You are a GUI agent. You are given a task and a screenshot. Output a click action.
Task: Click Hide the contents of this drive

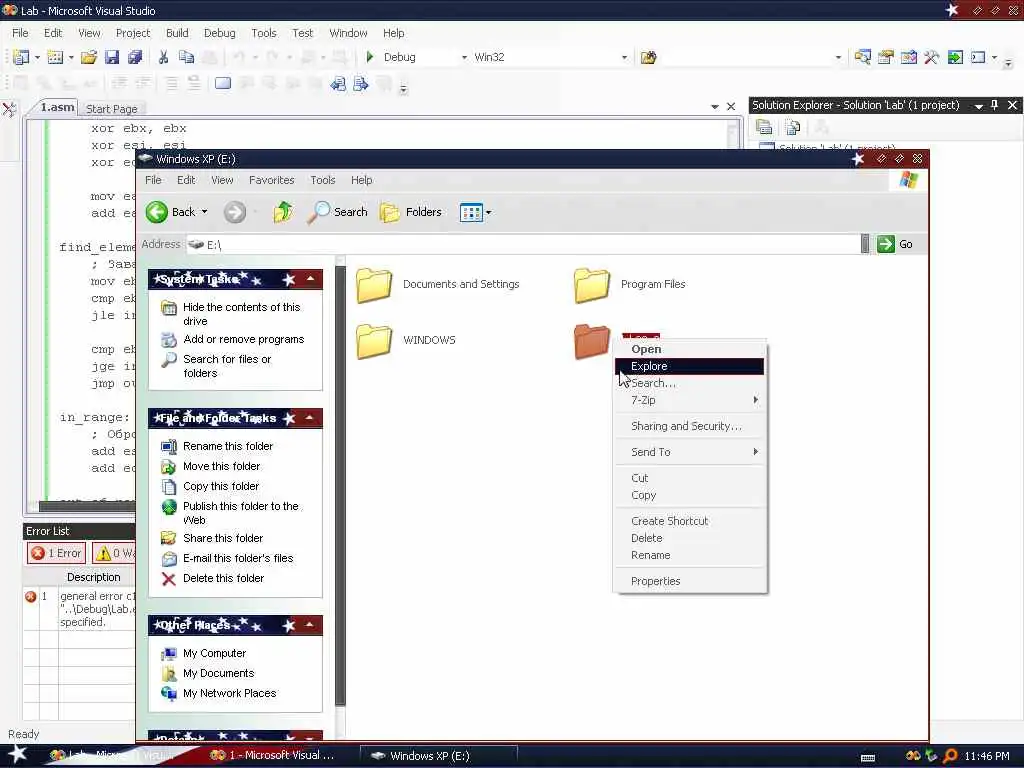(x=242, y=313)
